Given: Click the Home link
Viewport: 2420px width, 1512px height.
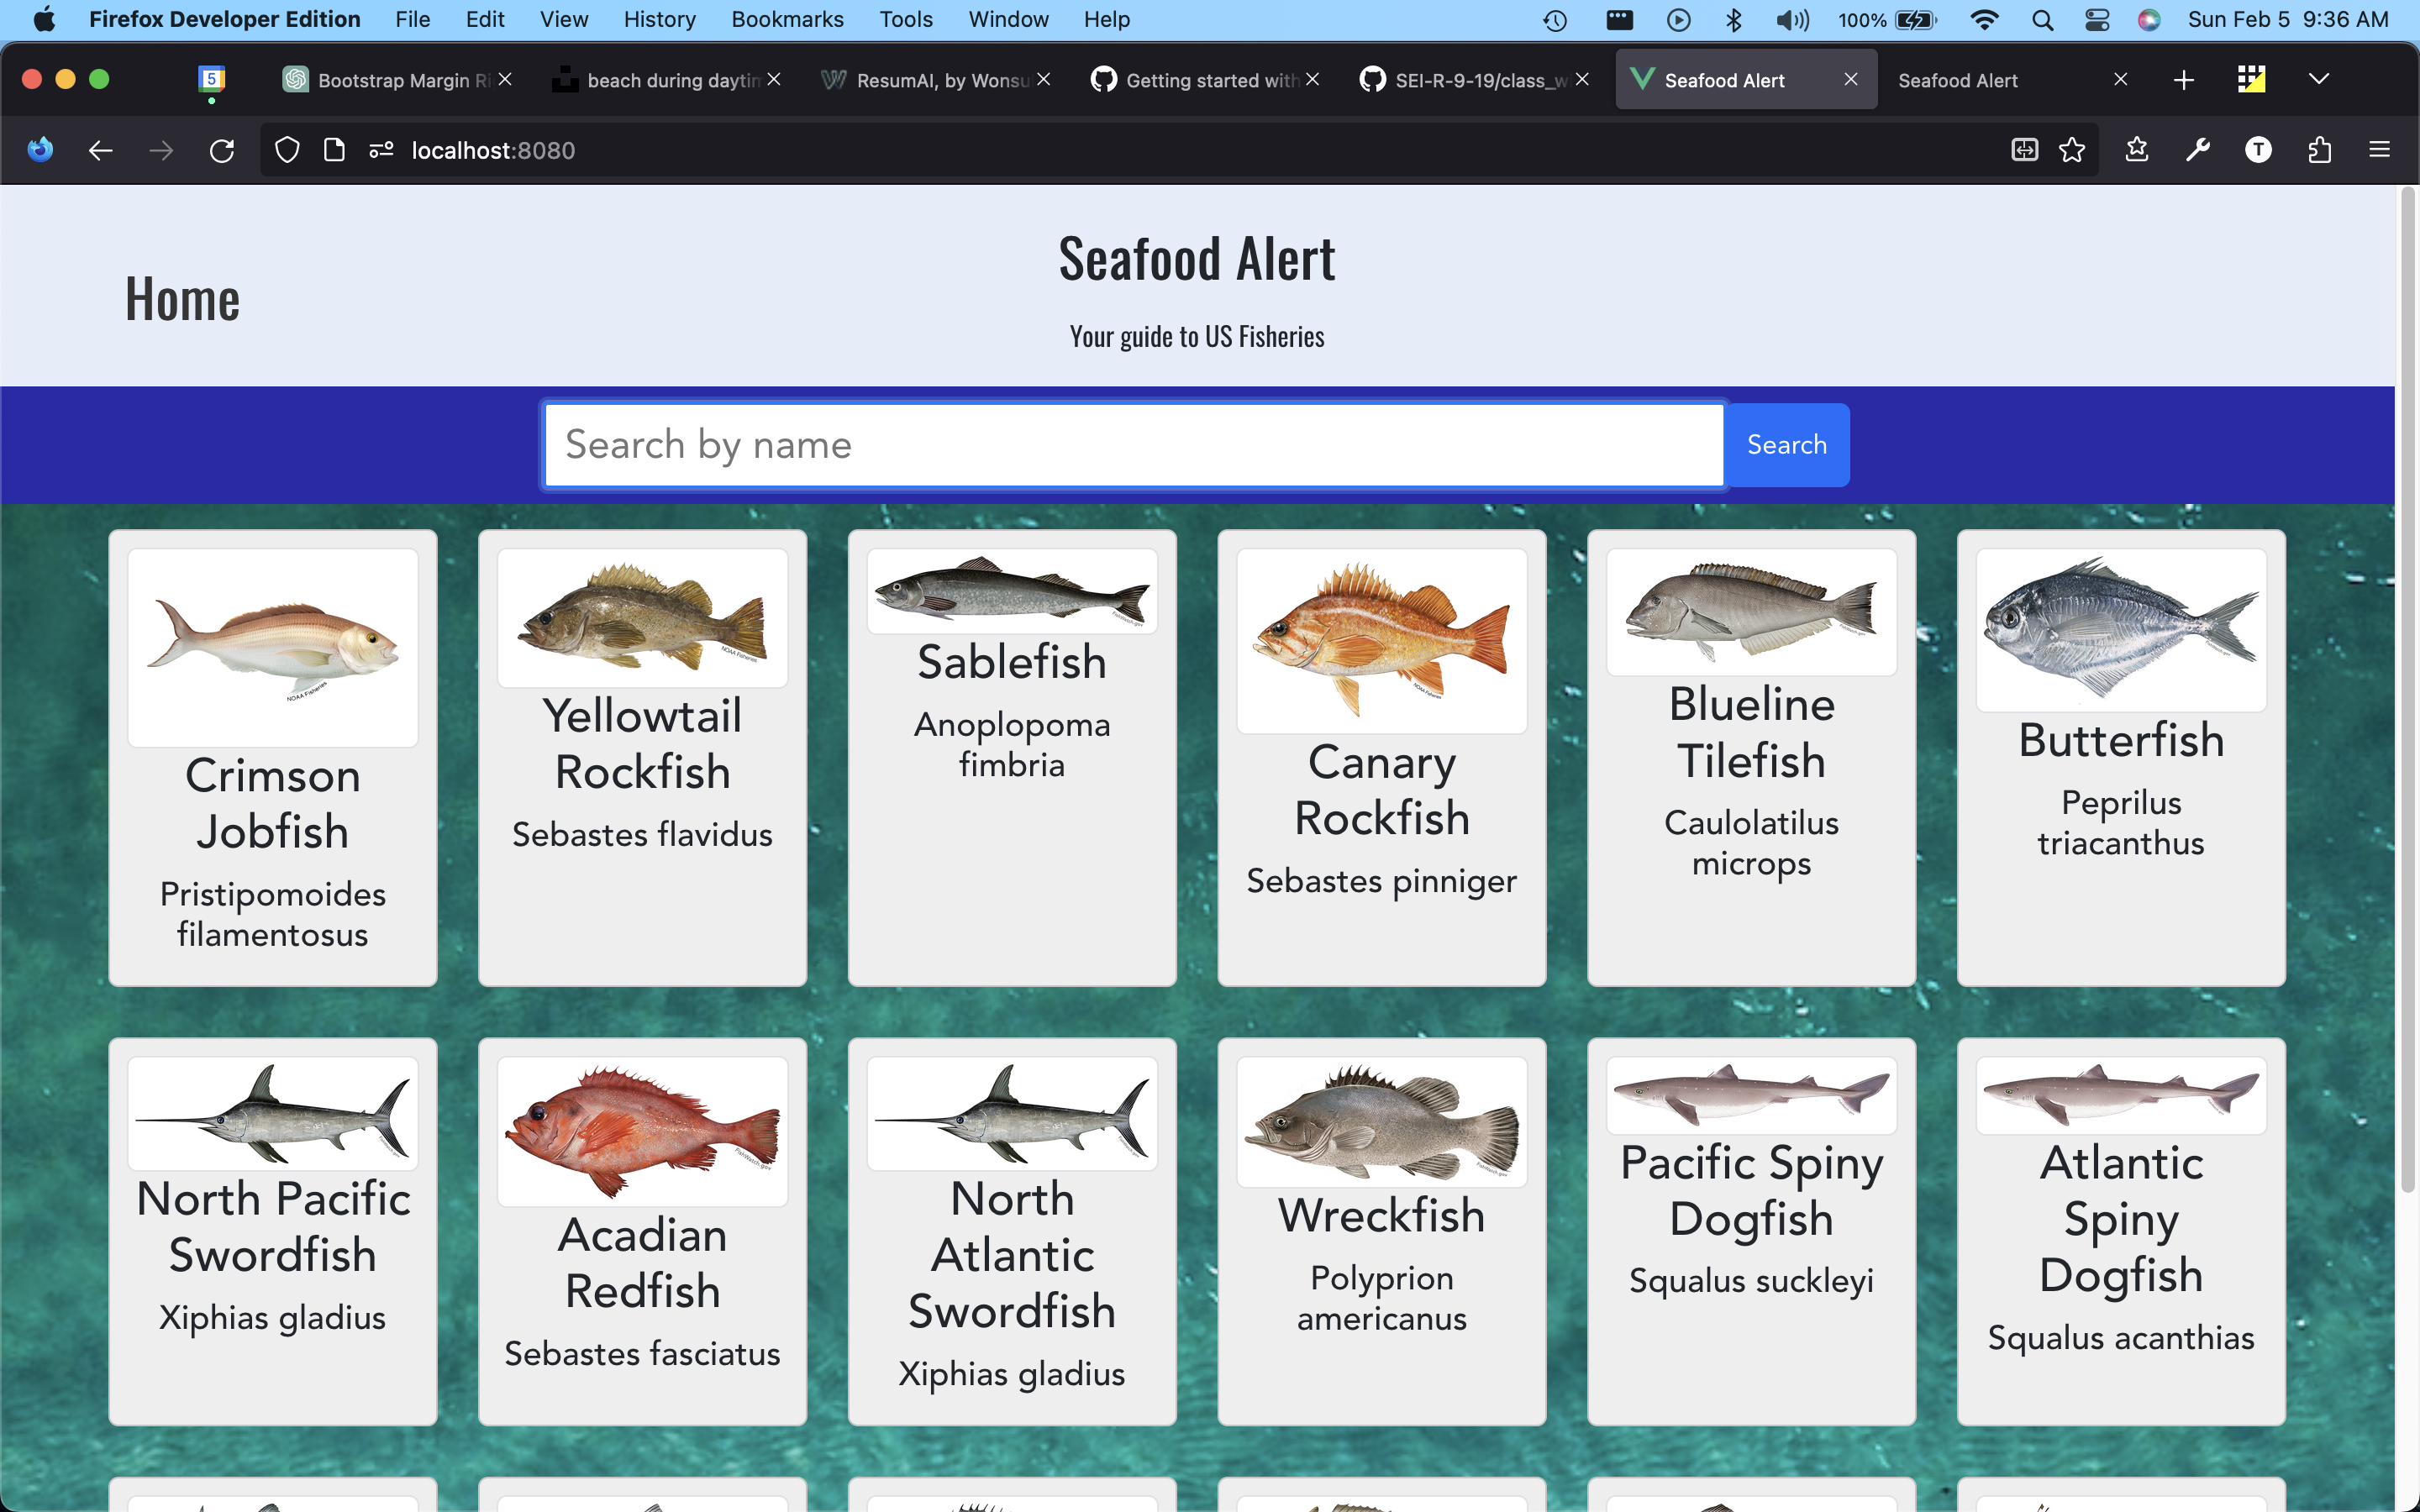Looking at the screenshot, I should [182, 299].
